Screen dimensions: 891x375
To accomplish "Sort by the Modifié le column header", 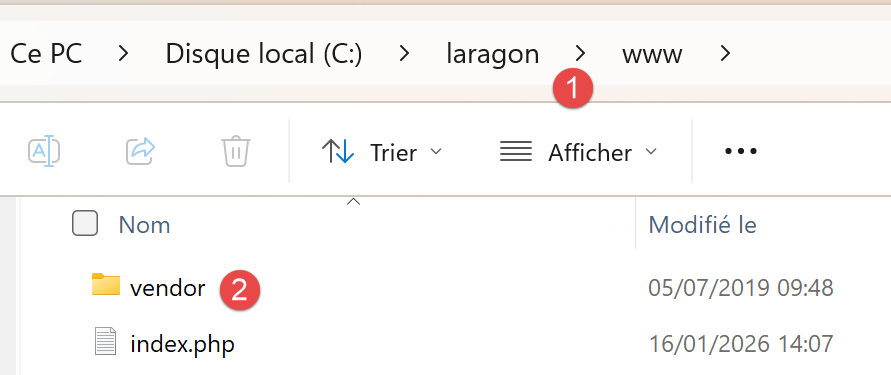I will (702, 225).
